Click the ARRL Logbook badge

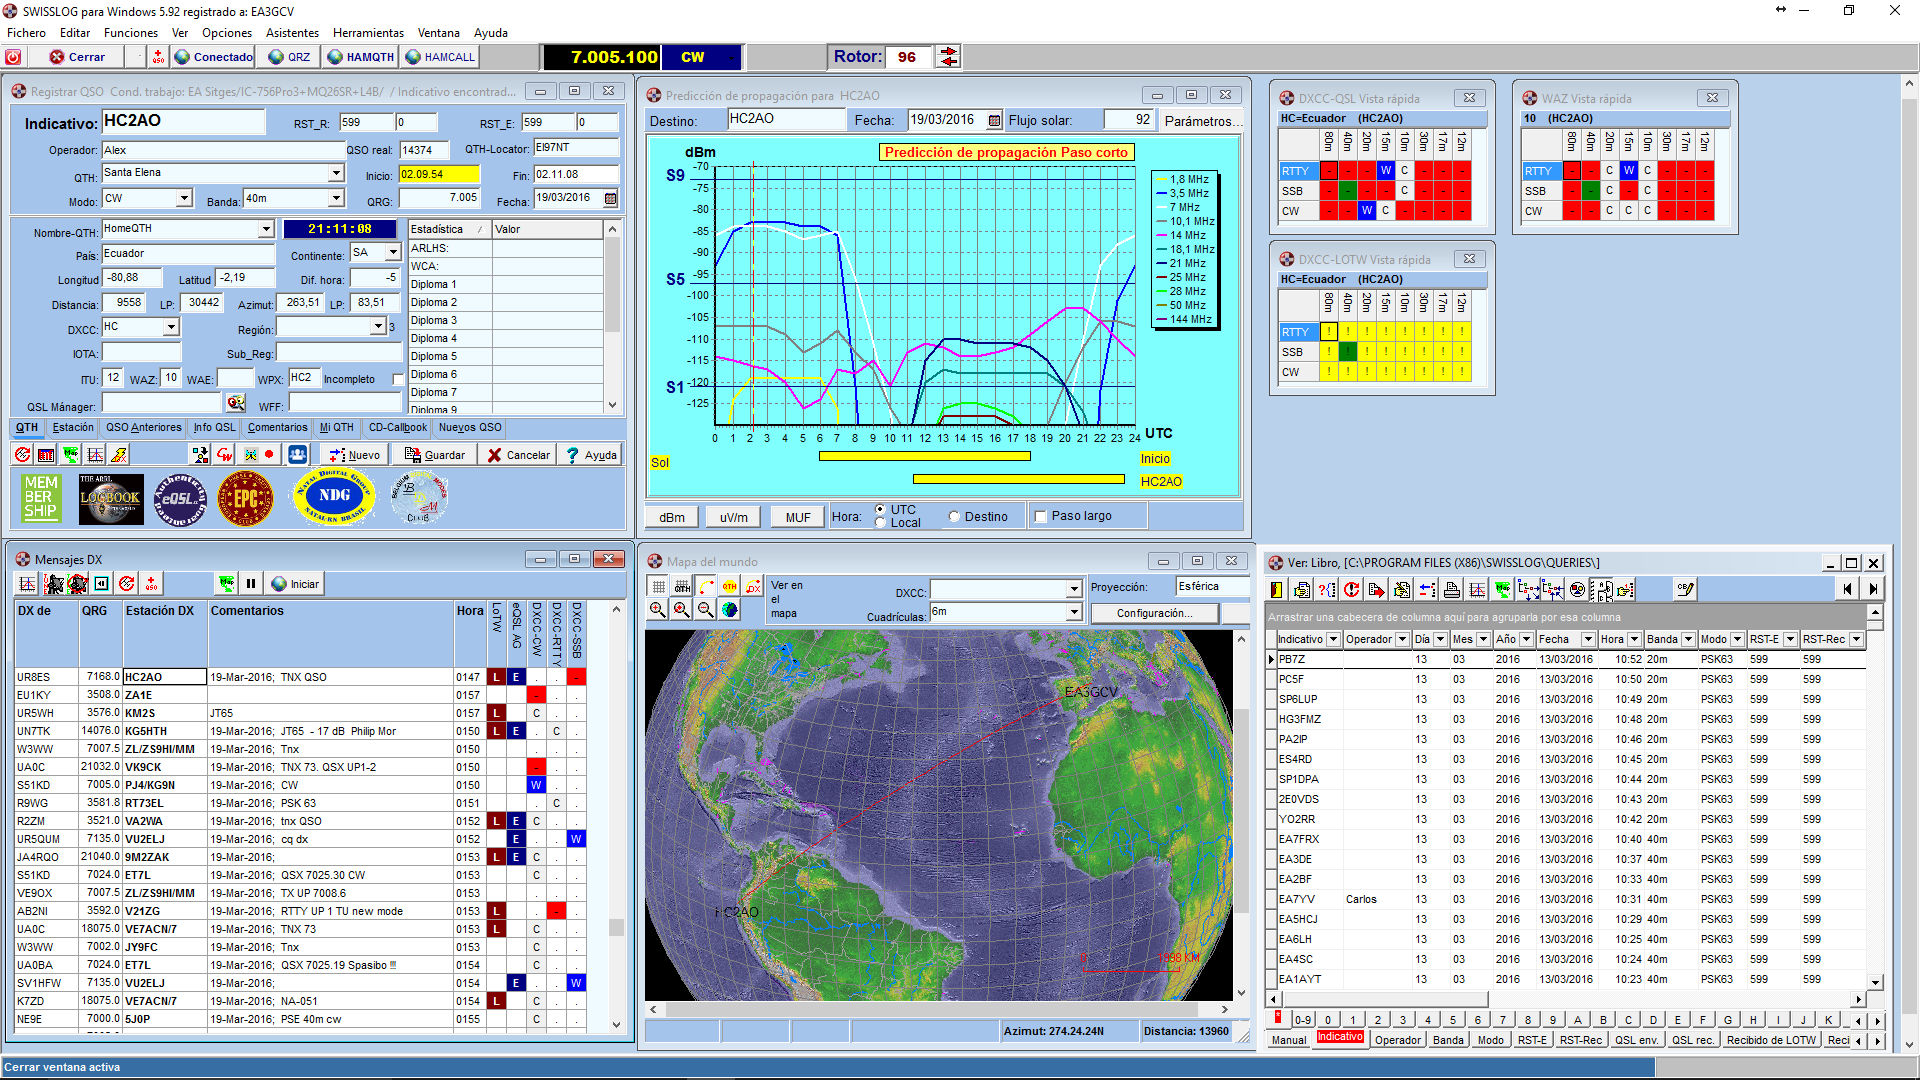coord(110,498)
